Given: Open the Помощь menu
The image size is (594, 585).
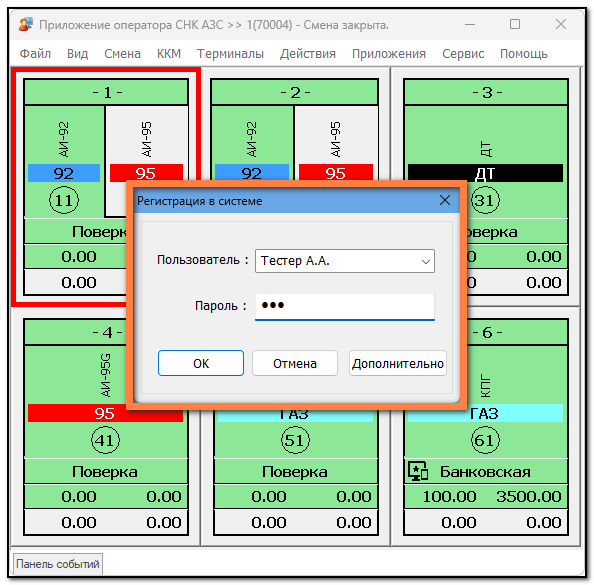Looking at the screenshot, I should tap(524, 54).
